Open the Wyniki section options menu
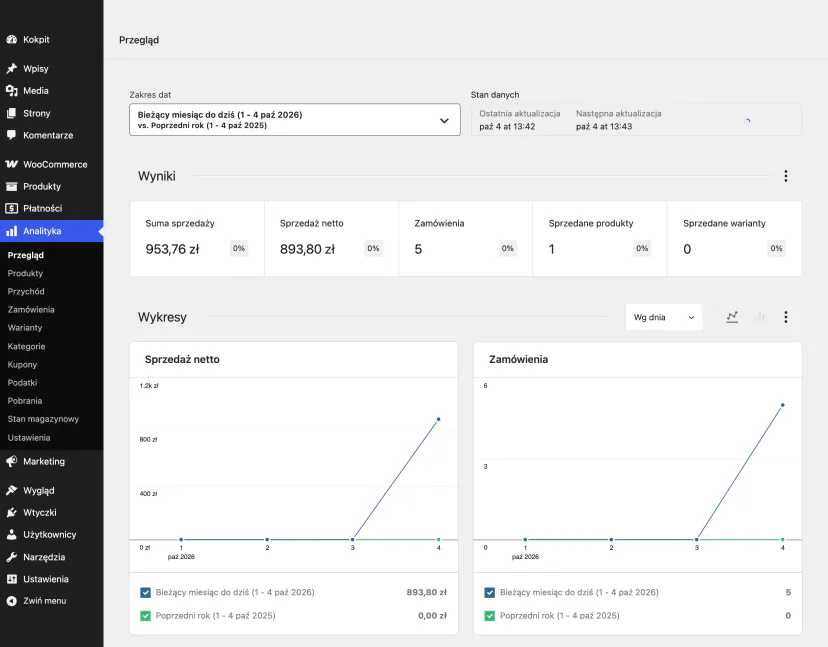Viewport: 828px width, 647px height. pyautogui.click(x=786, y=176)
